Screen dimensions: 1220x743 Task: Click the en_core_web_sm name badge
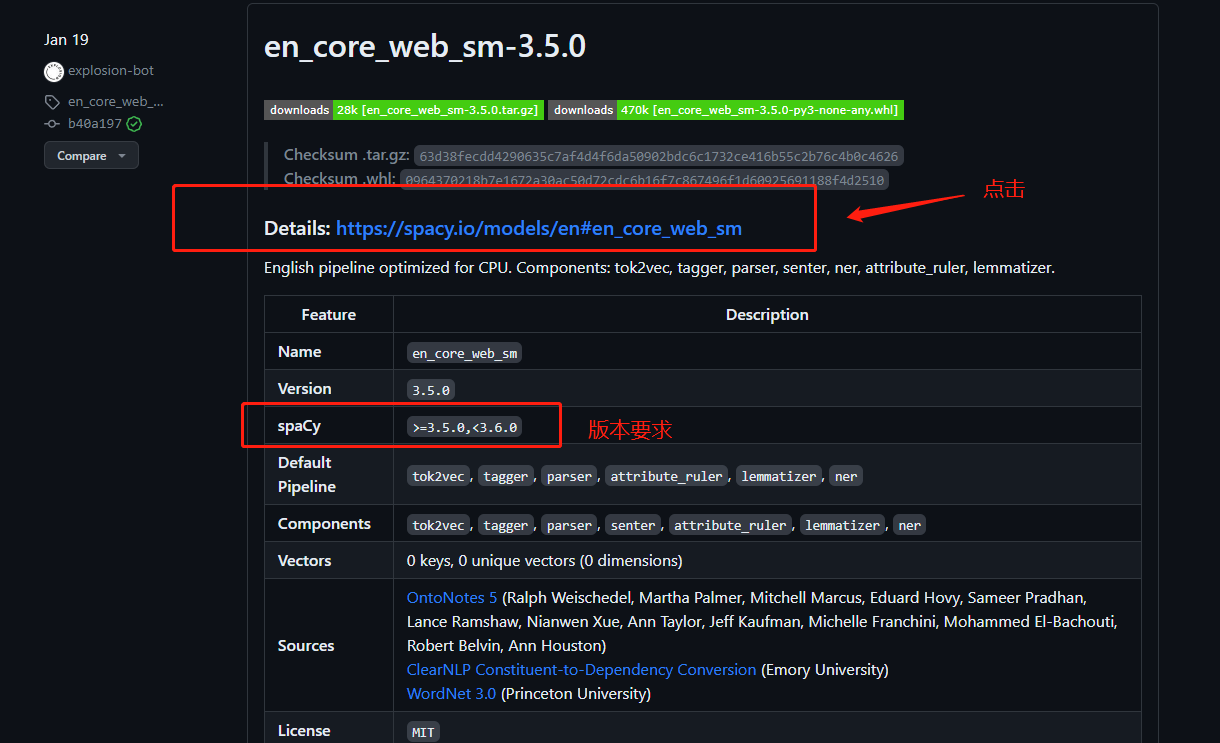[x=464, y=352]
